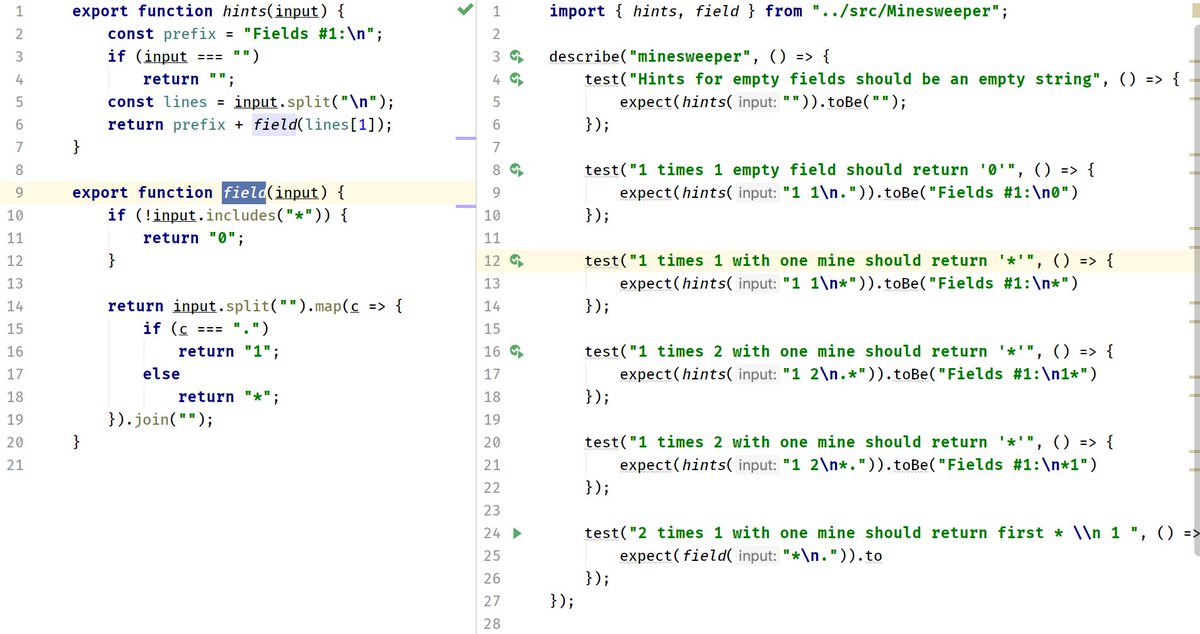Screen dimensions: 1200x634
Task: Click the input: parameter hint on test line 5
Action: pyautogui.click(x=757, y=102)
